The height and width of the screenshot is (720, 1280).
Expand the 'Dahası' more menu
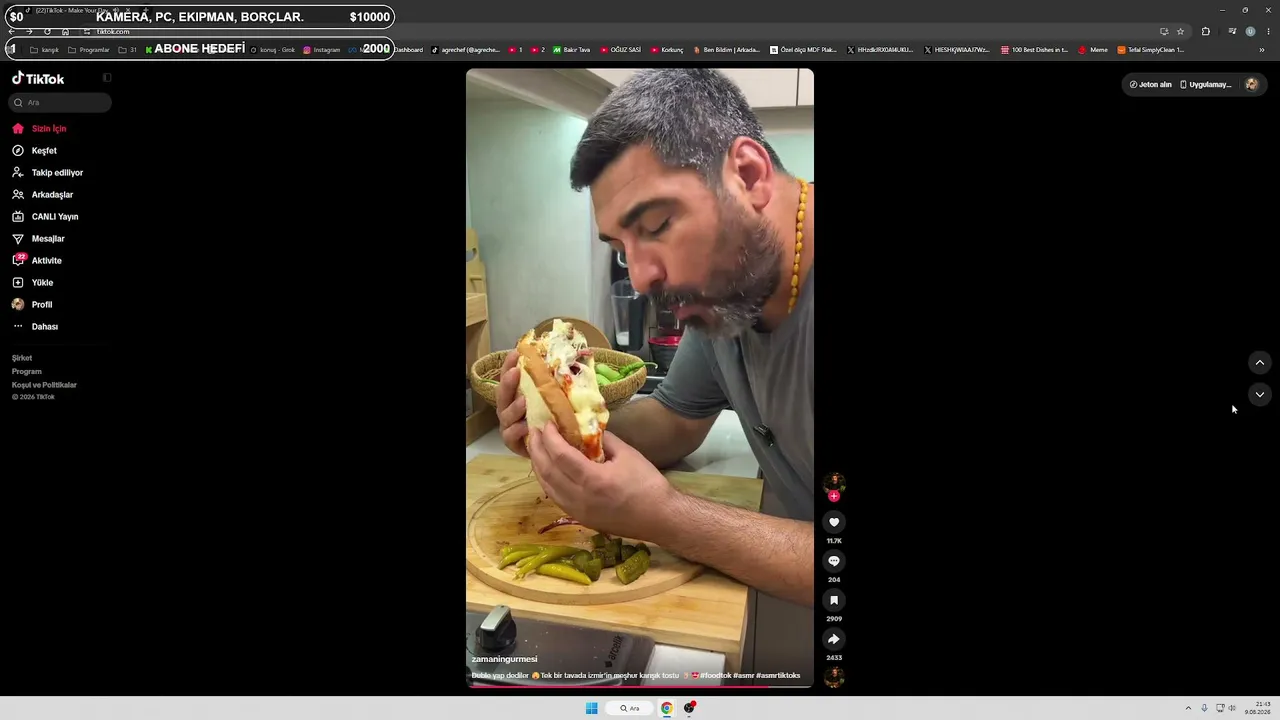[x=35, y=327]
